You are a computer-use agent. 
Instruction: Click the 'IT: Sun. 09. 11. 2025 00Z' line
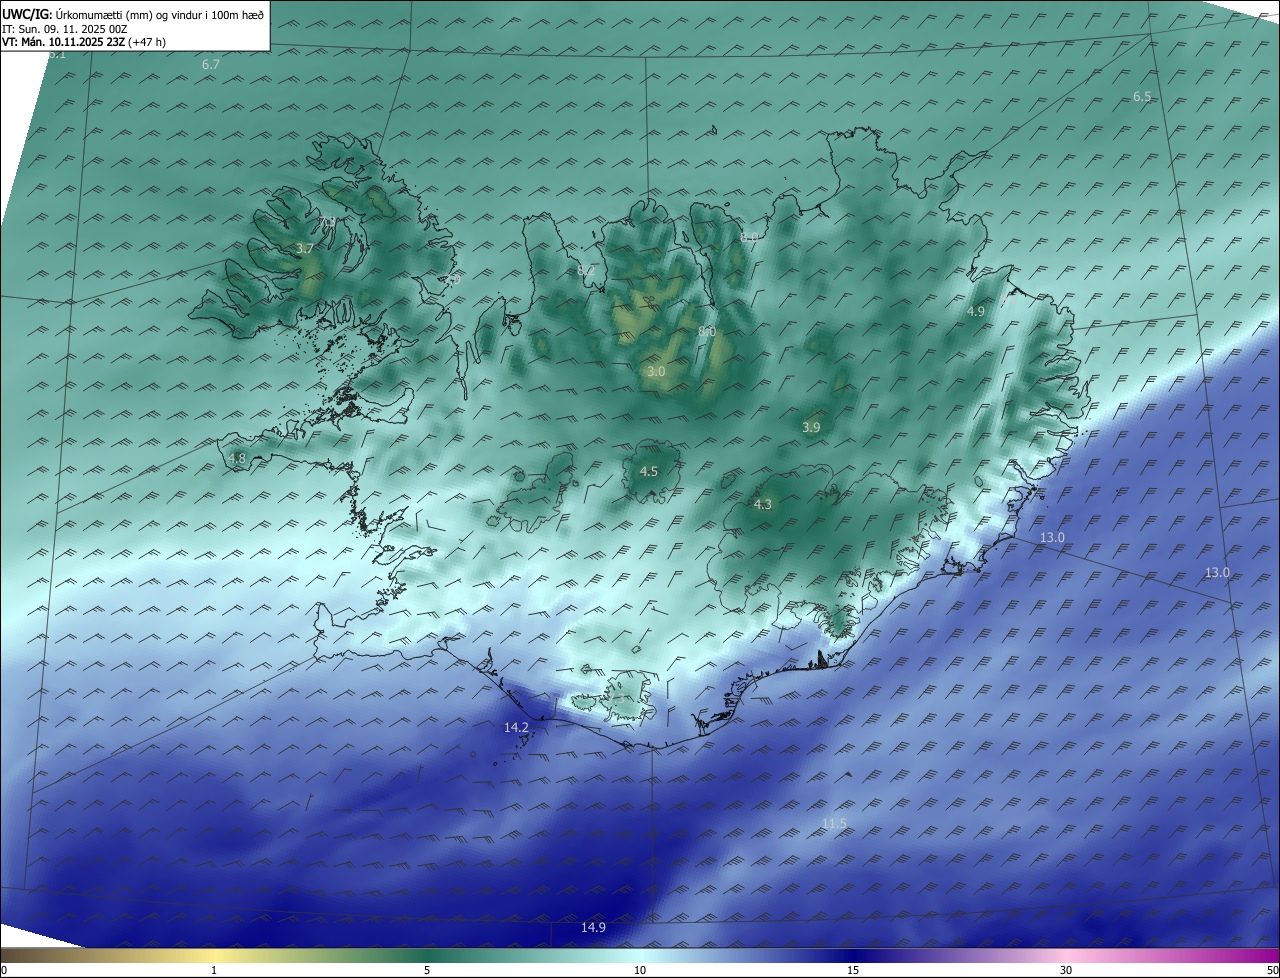66,29
